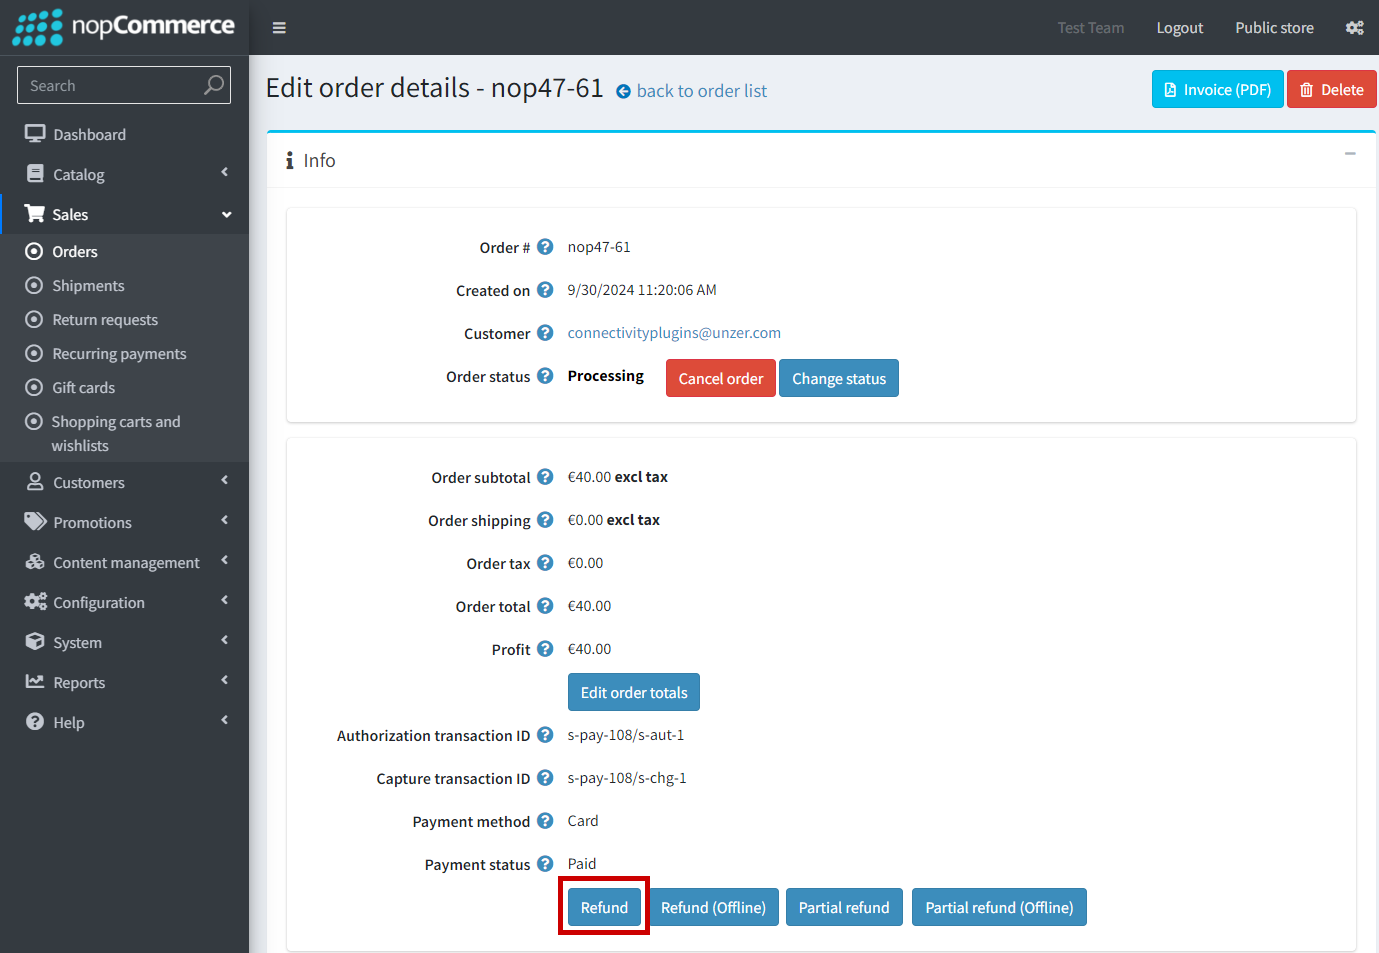
Task: Click the help tooltip icon beside Payment status
Action: point(545,864)
